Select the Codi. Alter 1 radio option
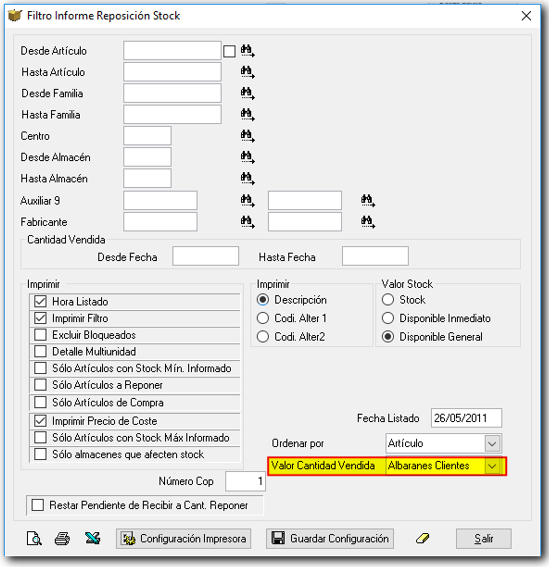Viewport: 549px width, 567px height. tap(263, 318)
